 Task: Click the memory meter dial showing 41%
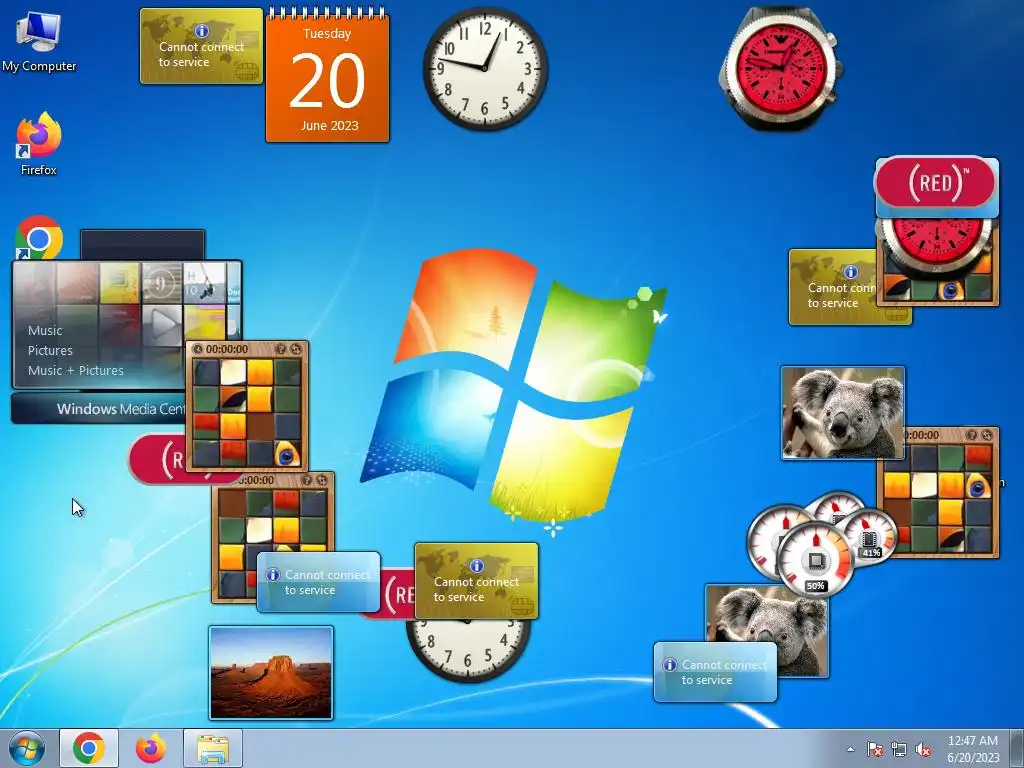click(869, 538)
